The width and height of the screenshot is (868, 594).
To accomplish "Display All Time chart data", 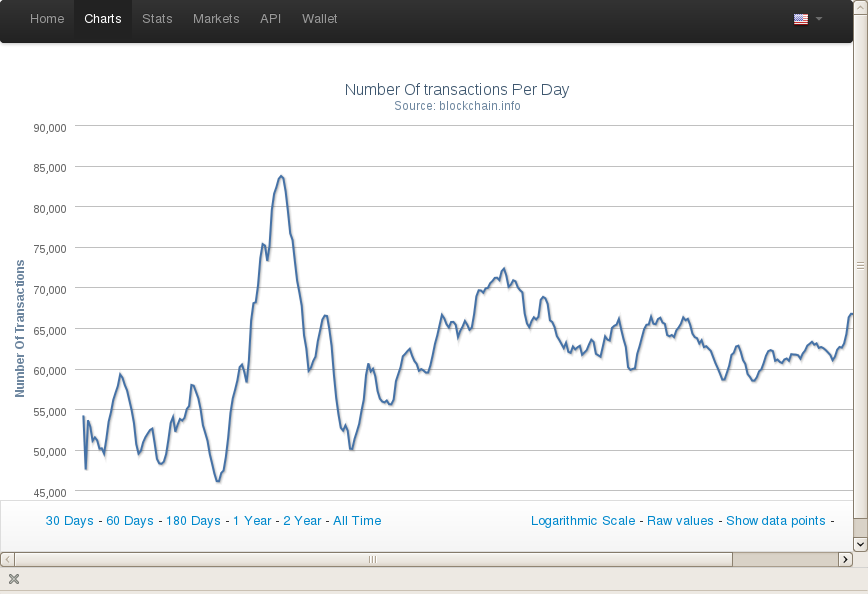I will pos(357,521).
